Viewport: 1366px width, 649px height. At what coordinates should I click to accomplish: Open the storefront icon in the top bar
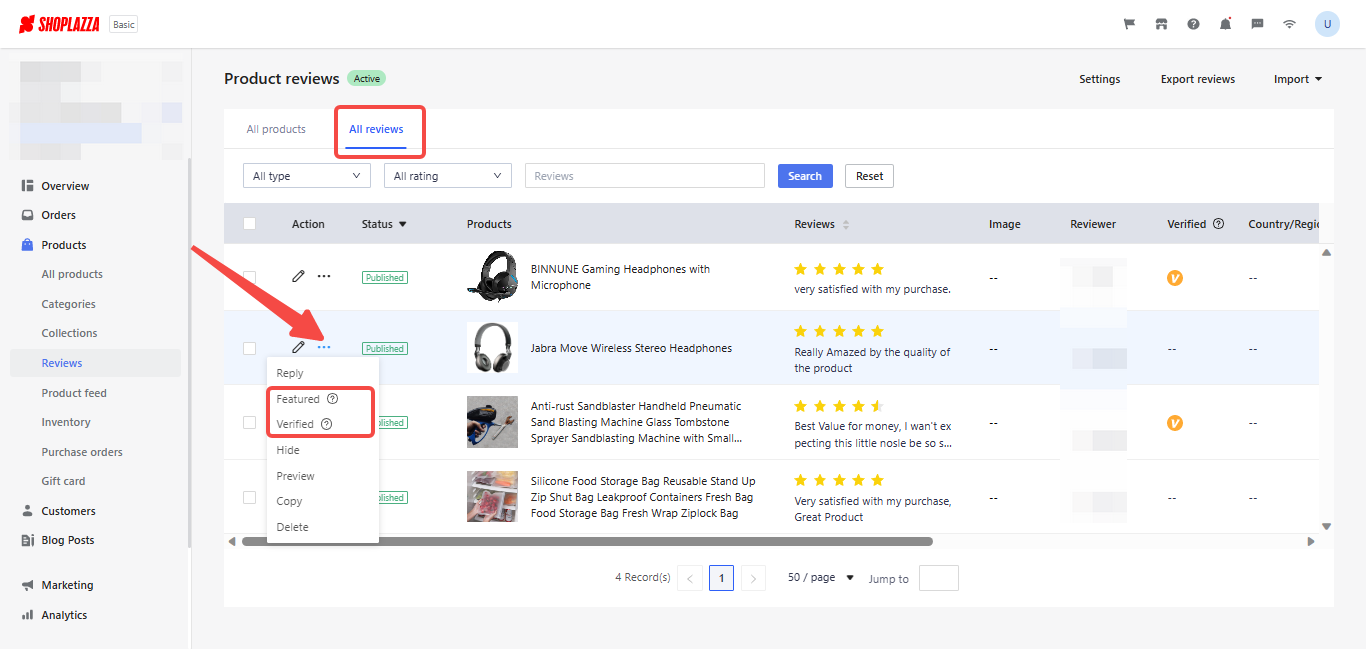click(x=1161, y=24)
